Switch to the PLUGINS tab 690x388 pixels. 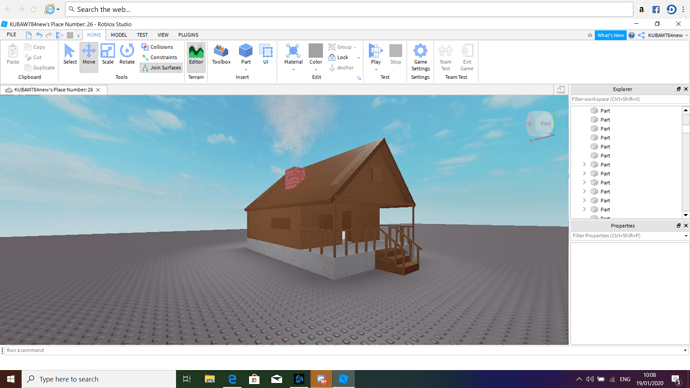188,35
